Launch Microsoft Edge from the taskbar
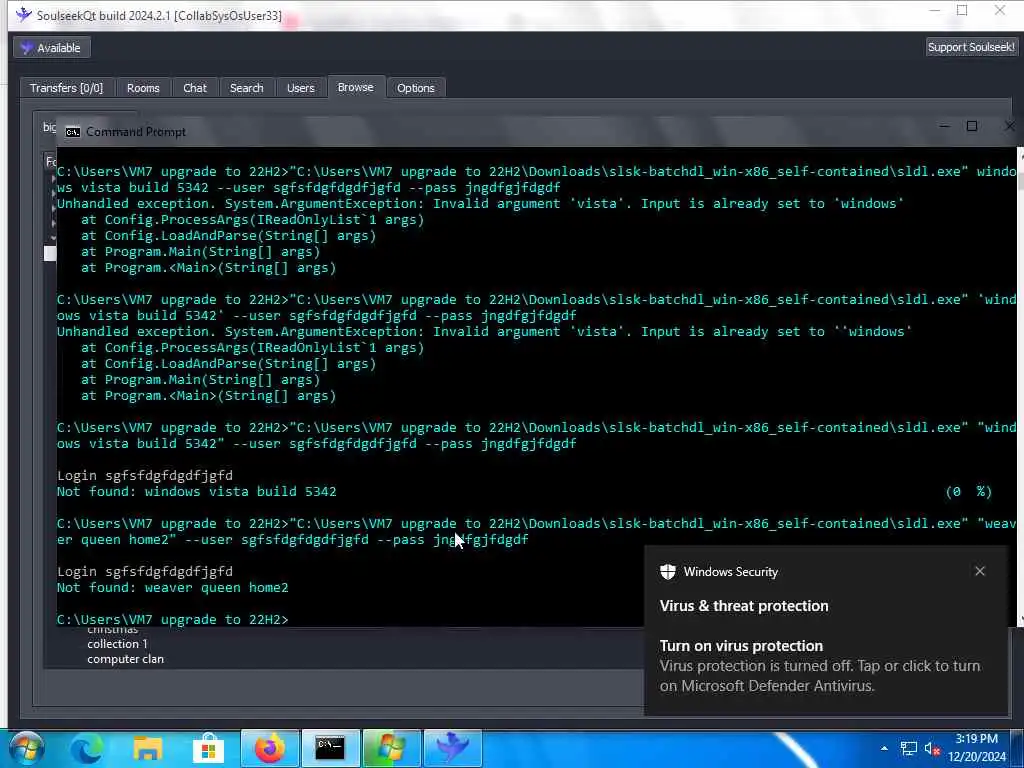Screen dimensions: 1024x768 coord(88,748)
